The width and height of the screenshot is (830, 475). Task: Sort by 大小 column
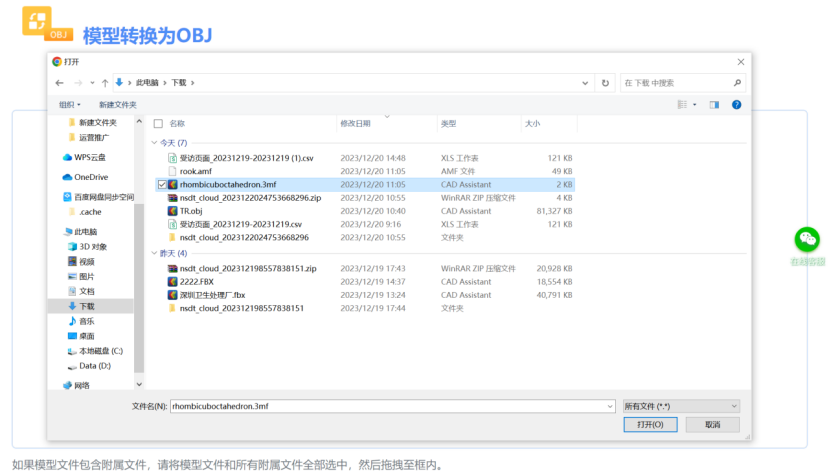click(x=533, y=123)
